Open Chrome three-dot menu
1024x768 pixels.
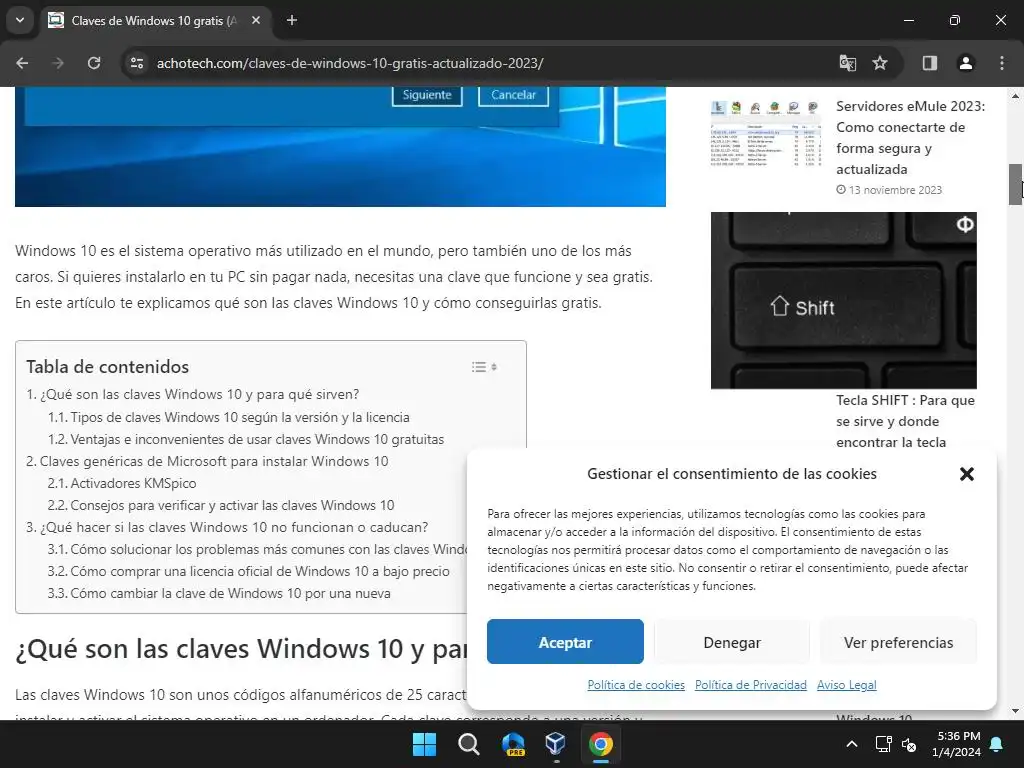1002,63
